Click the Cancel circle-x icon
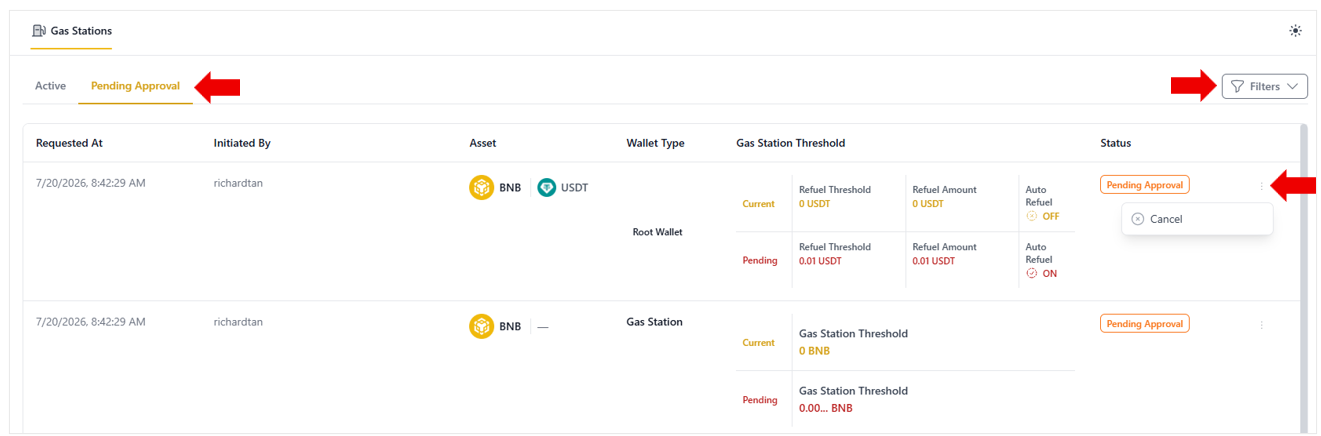This screenshot has width=1321, height=436. [x=1137, y=219]
